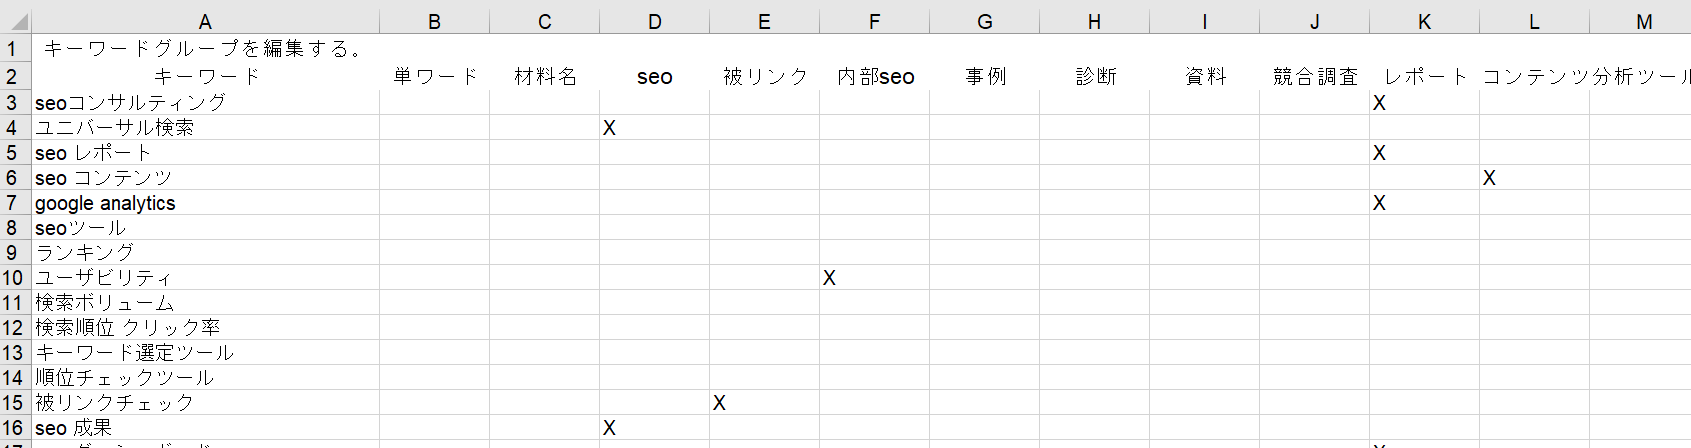
Task: Select the 内部seo heading cell
Action: coord(874,76)
